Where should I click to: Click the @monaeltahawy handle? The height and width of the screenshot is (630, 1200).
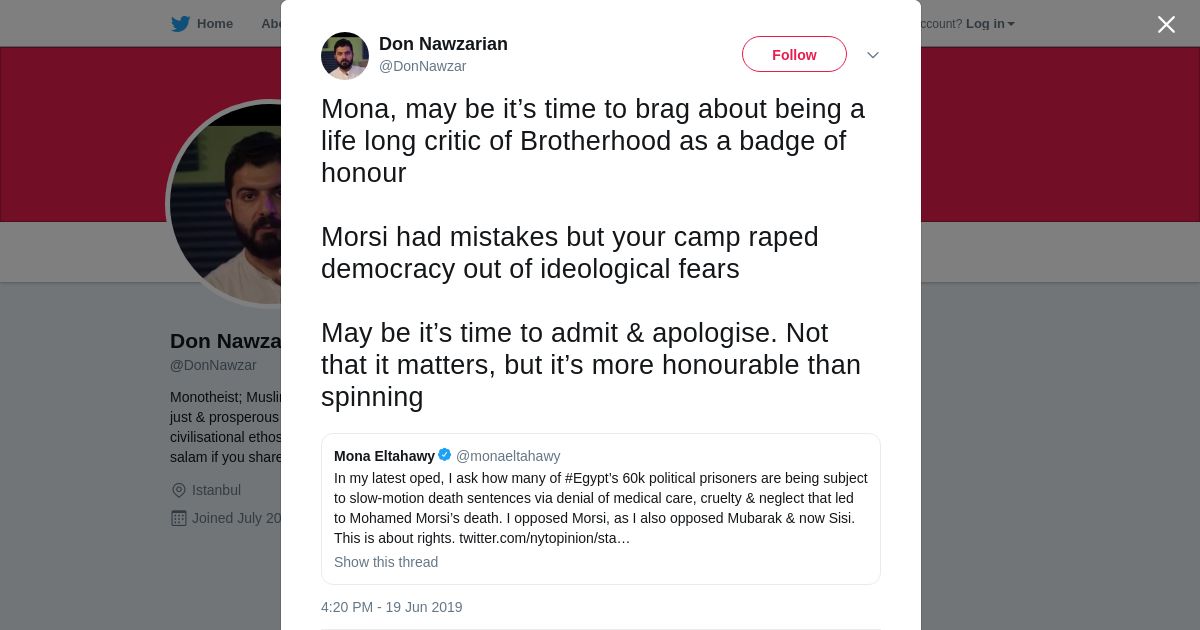pyautogui.click(x=508, y=456)
